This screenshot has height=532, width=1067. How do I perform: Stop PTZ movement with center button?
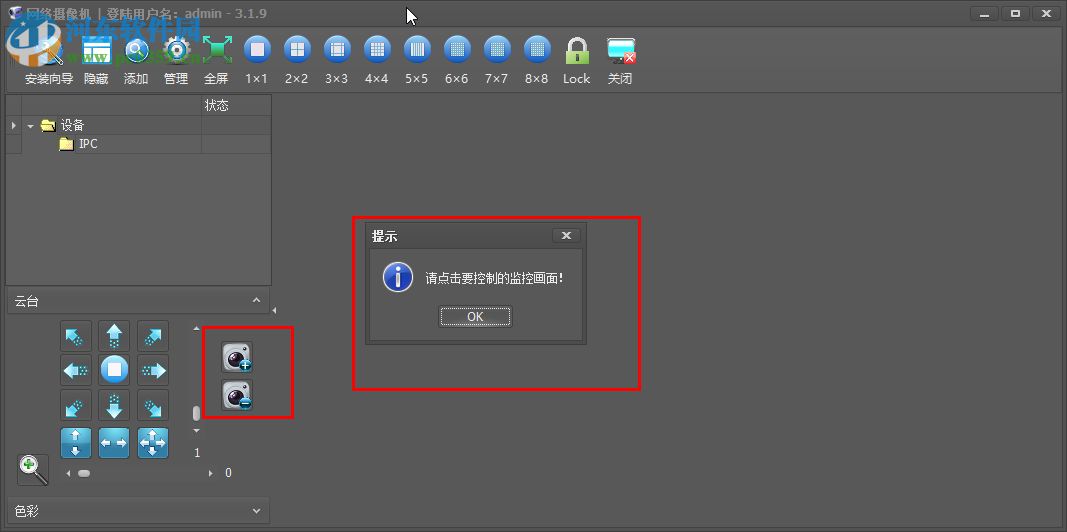pos(114,370)
